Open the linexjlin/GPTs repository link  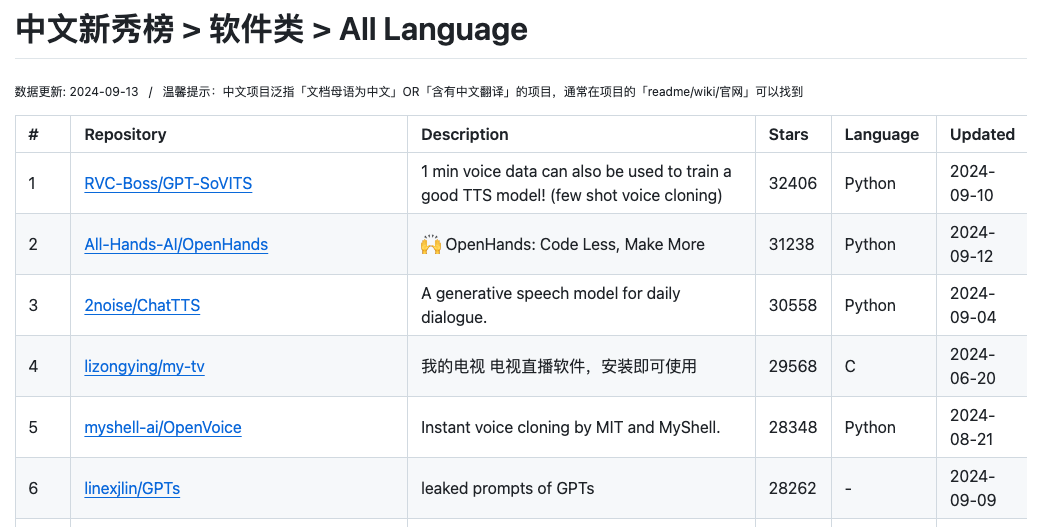point(132,488)
